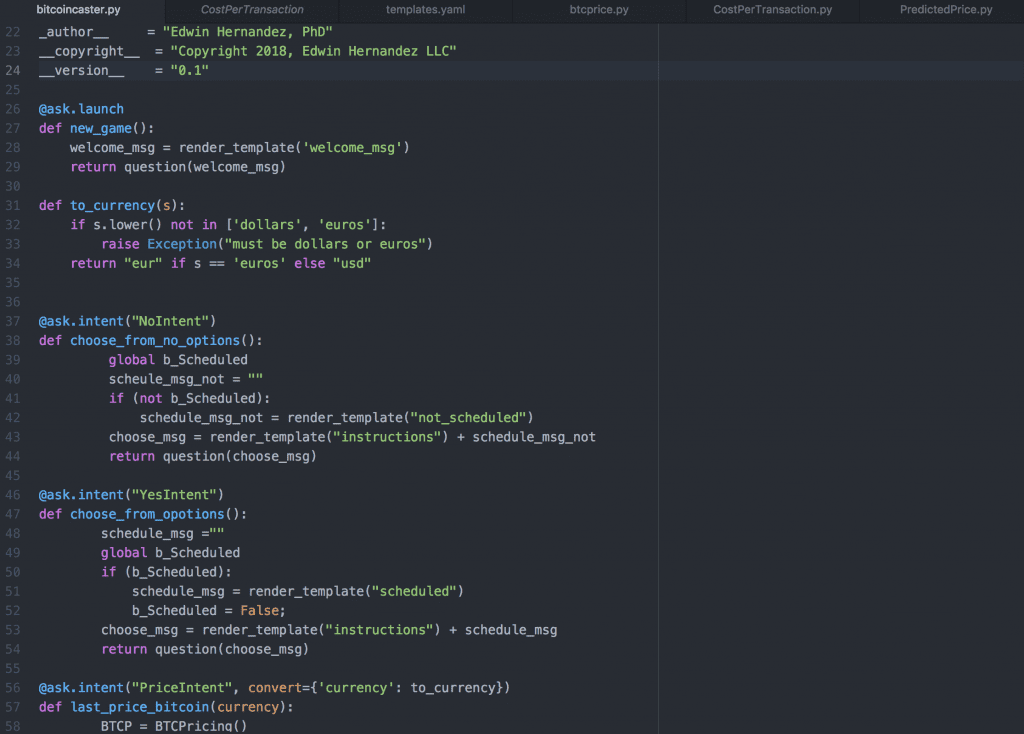This screenshot has width=1024, height=734.
Task: Place cursor on the @ask.launch decorator
Action: [x=81, y=109]
